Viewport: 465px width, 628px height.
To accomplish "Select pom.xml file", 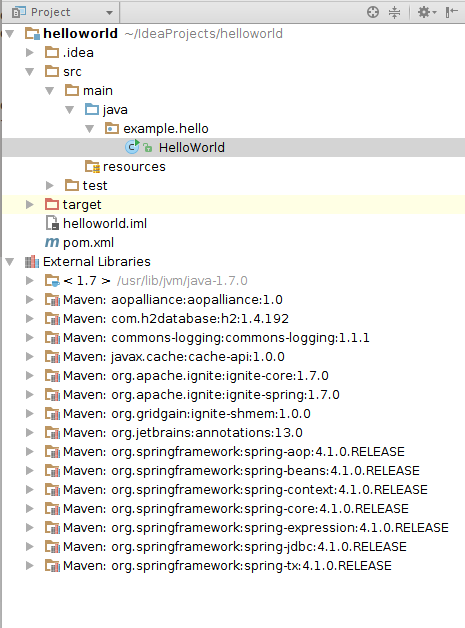I will click(x=88, y=243).
